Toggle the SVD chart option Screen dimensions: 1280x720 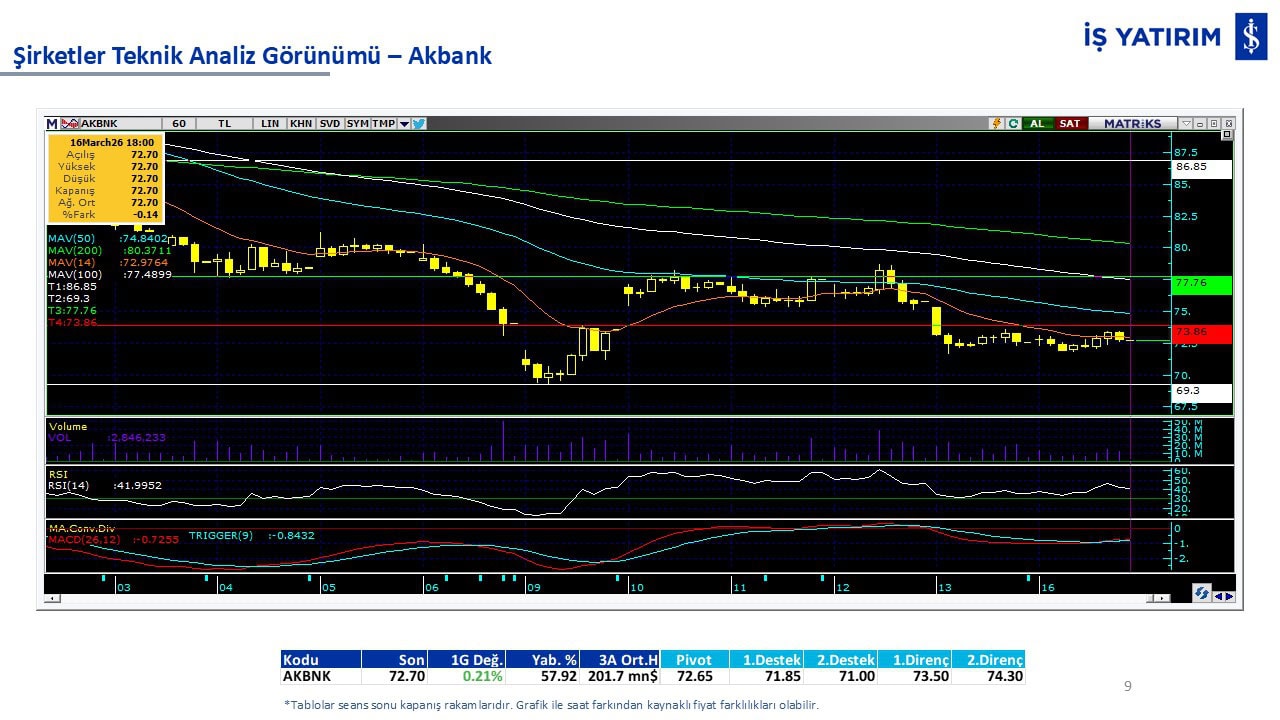point(330,124)
